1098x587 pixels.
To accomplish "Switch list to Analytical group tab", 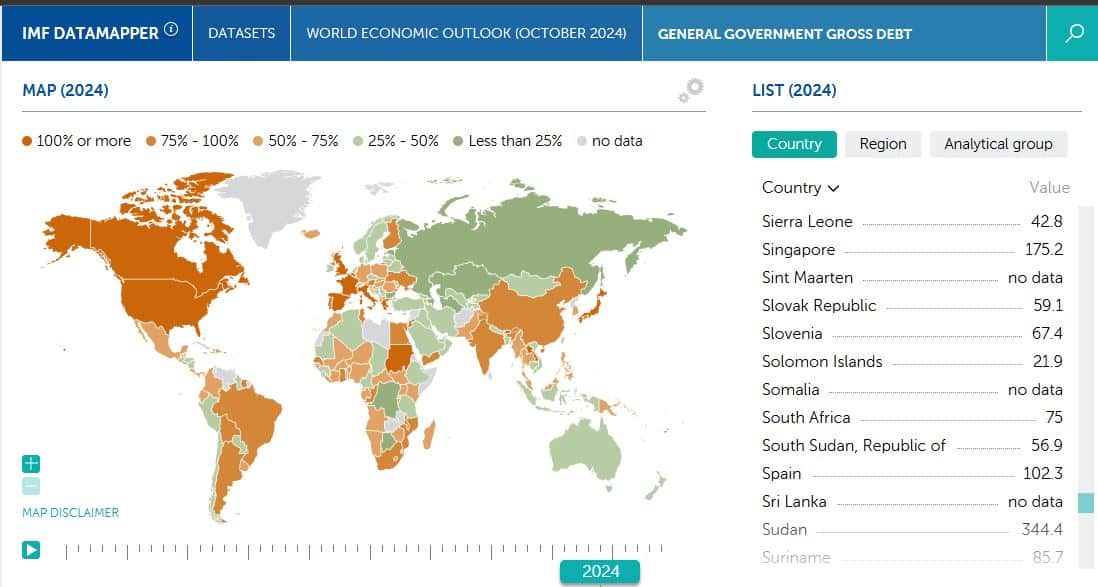I will (997, 144).
